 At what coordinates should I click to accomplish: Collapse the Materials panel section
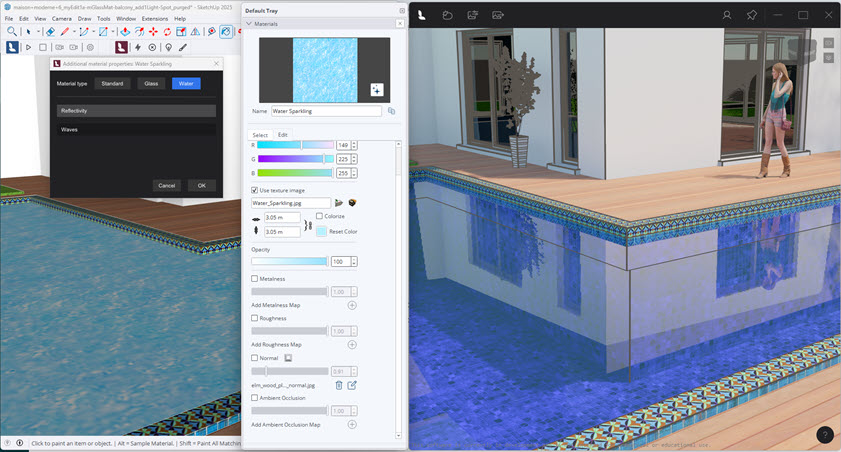(249, 23)
